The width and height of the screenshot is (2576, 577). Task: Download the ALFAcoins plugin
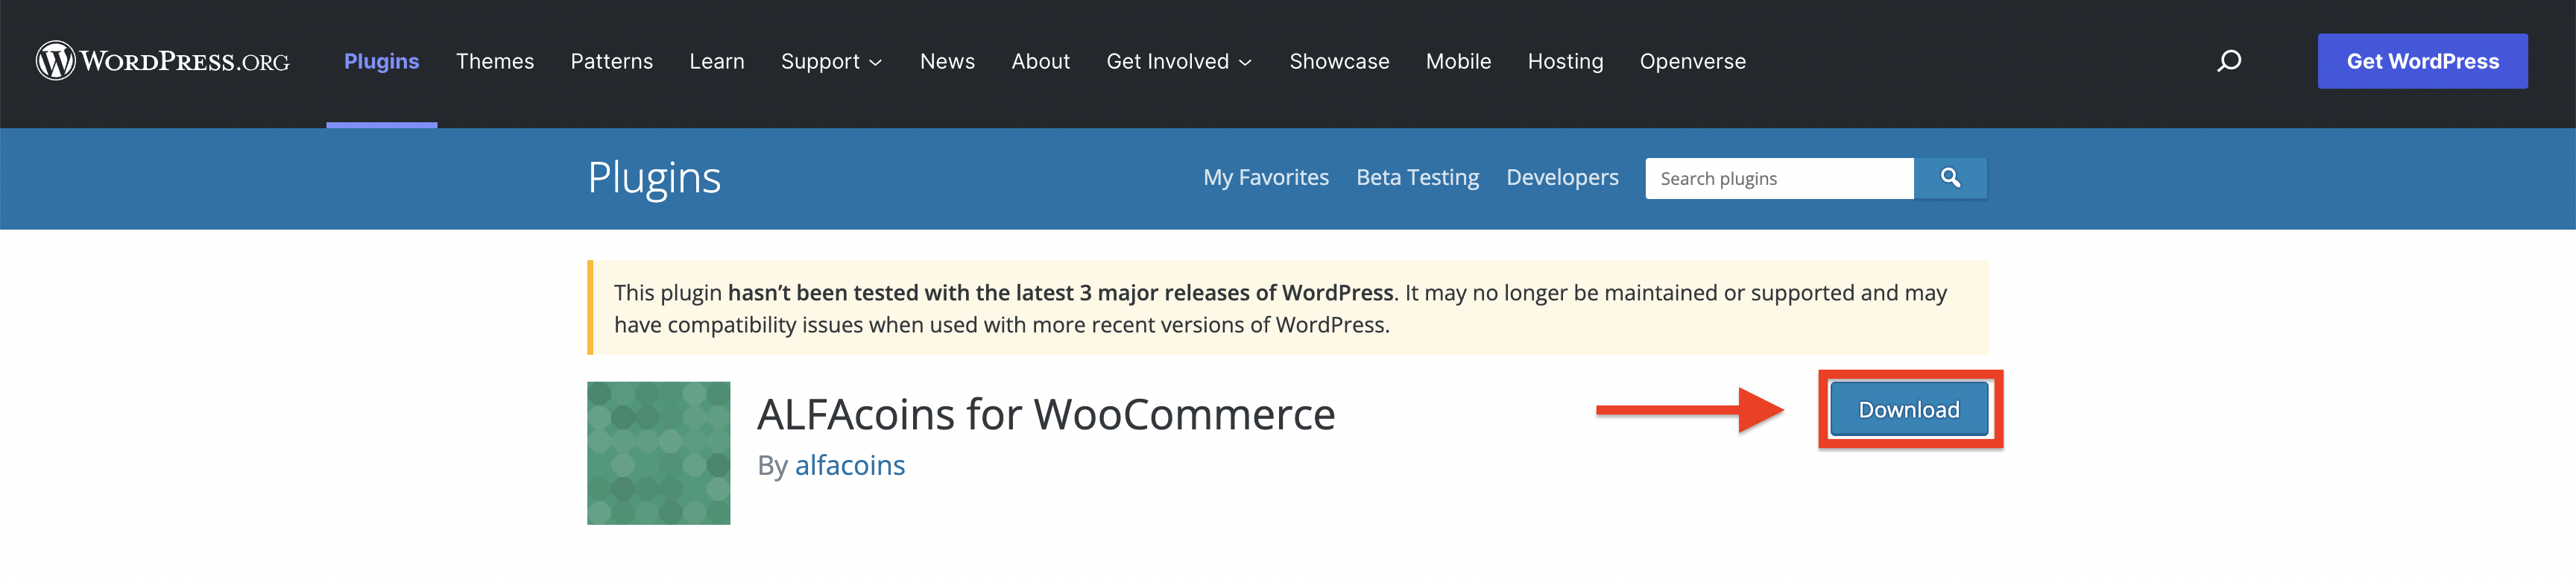pos(1908,410)
